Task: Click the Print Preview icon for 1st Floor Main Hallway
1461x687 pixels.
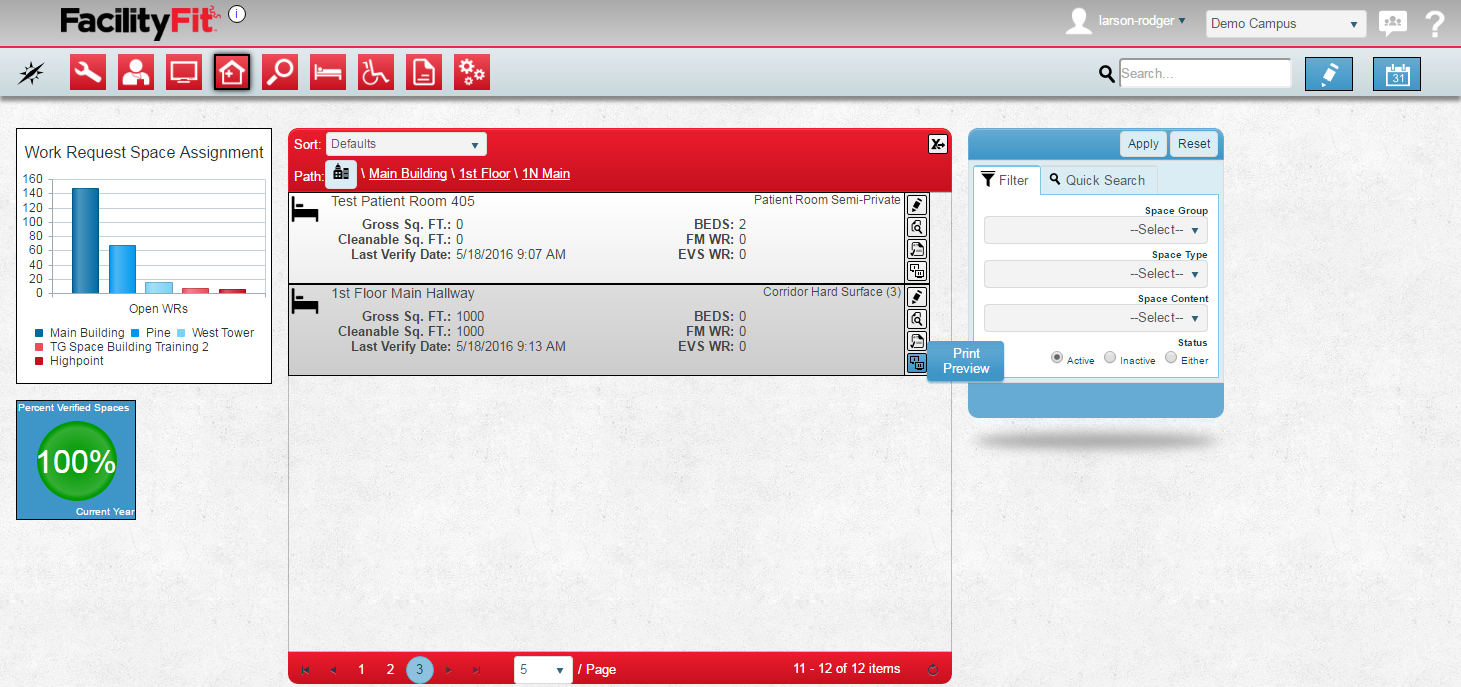Action: (916, 363)
